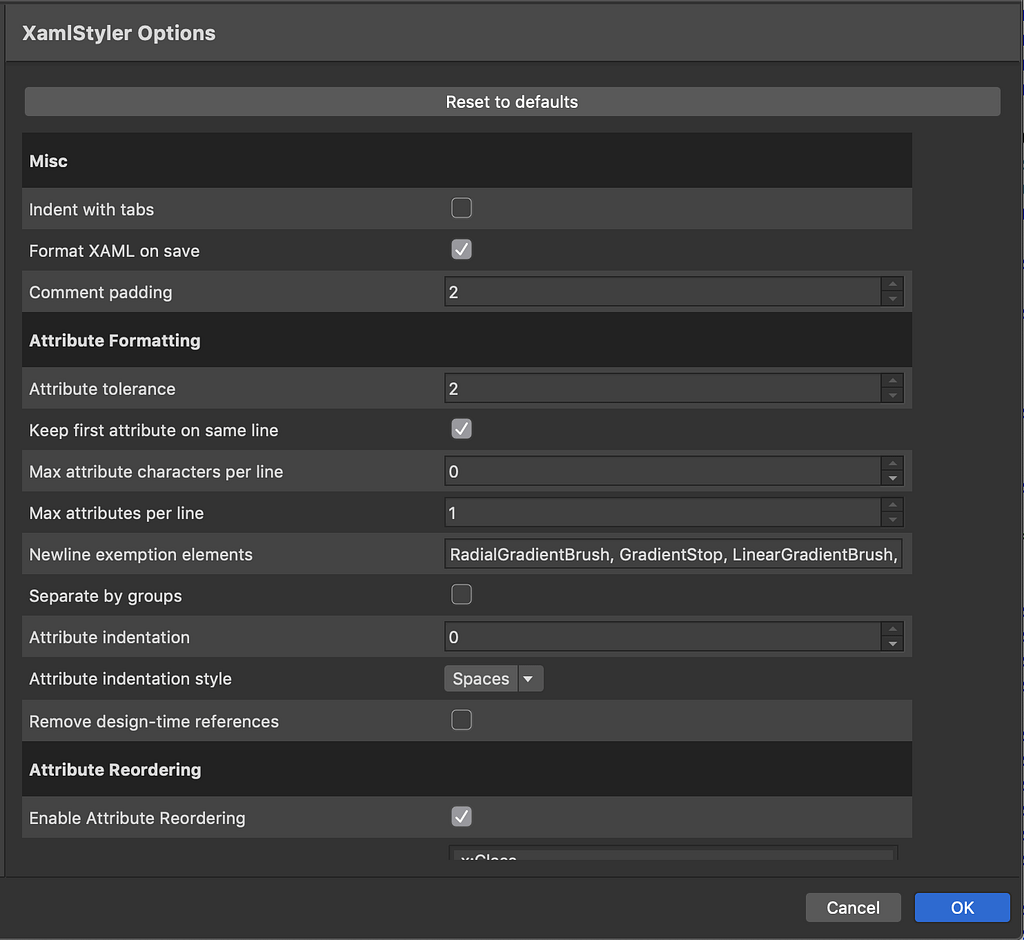Tick the Remove design-time references checkbox
This screenshot has height=940, width=1024.
[x=461, y=720]
